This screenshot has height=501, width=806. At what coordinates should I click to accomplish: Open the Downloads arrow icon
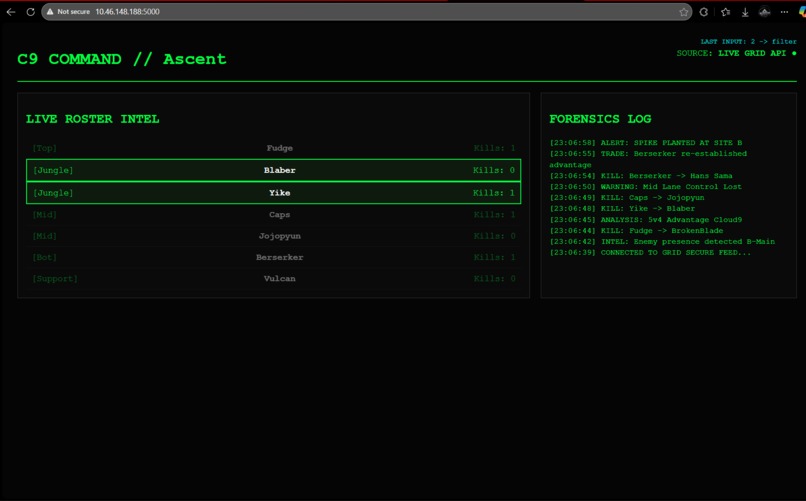745,12
